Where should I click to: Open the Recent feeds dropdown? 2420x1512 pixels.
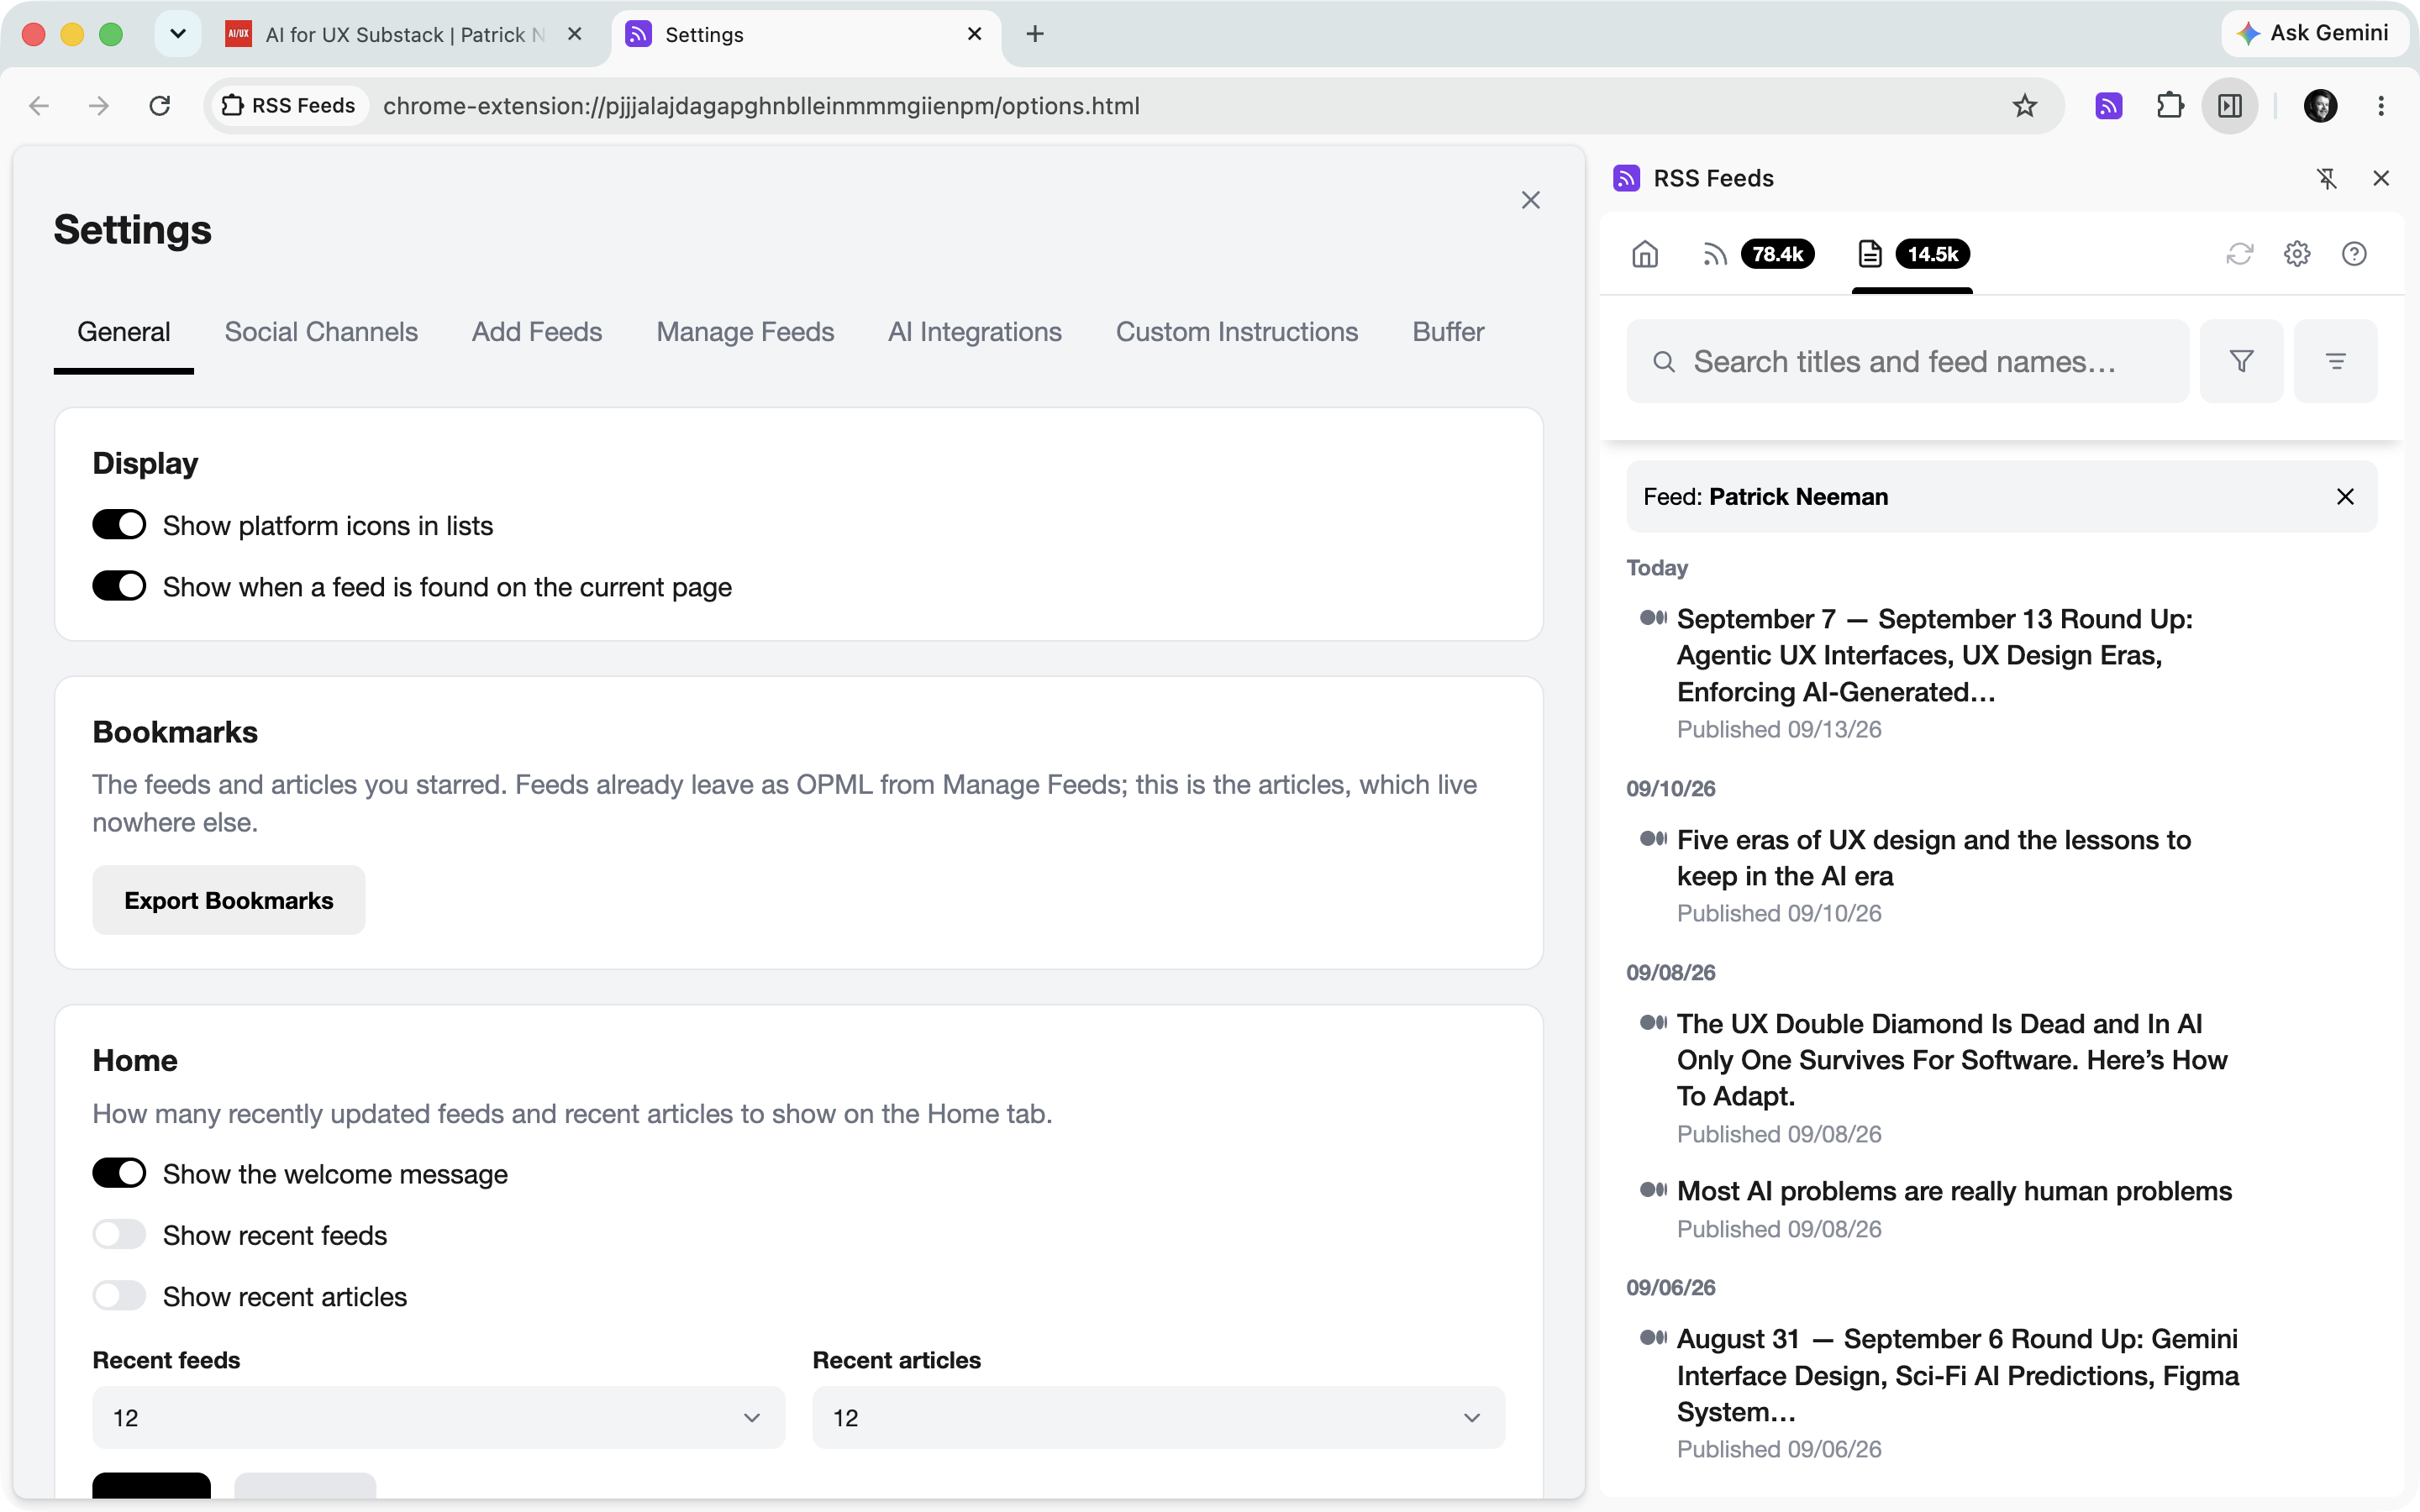click(x=438, y=1417)
